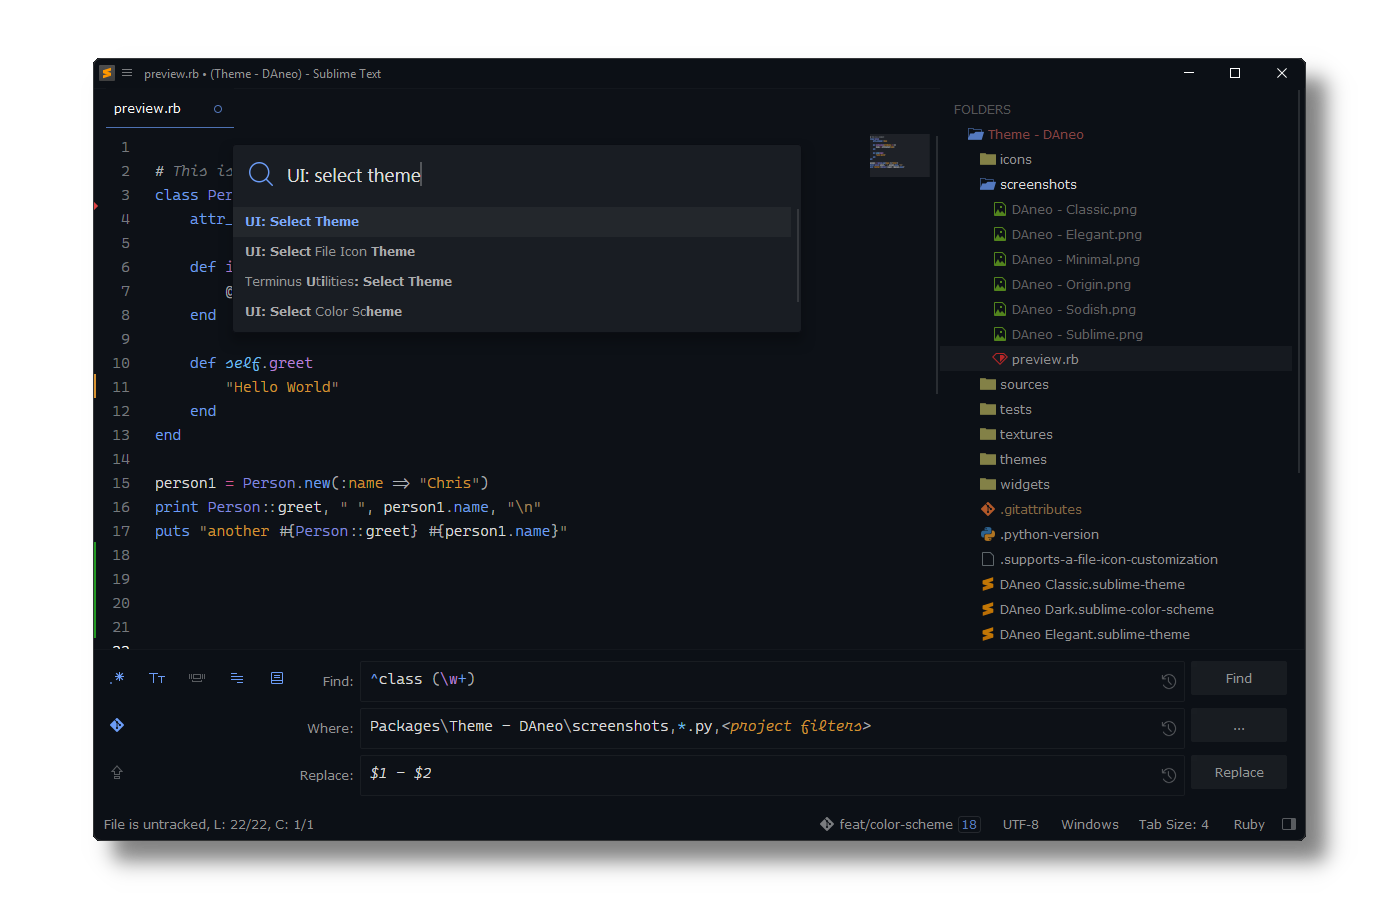Click the Find button
Viewport: 1400px width, 900px height.
pyautogui.click(x=1239, y=678)
